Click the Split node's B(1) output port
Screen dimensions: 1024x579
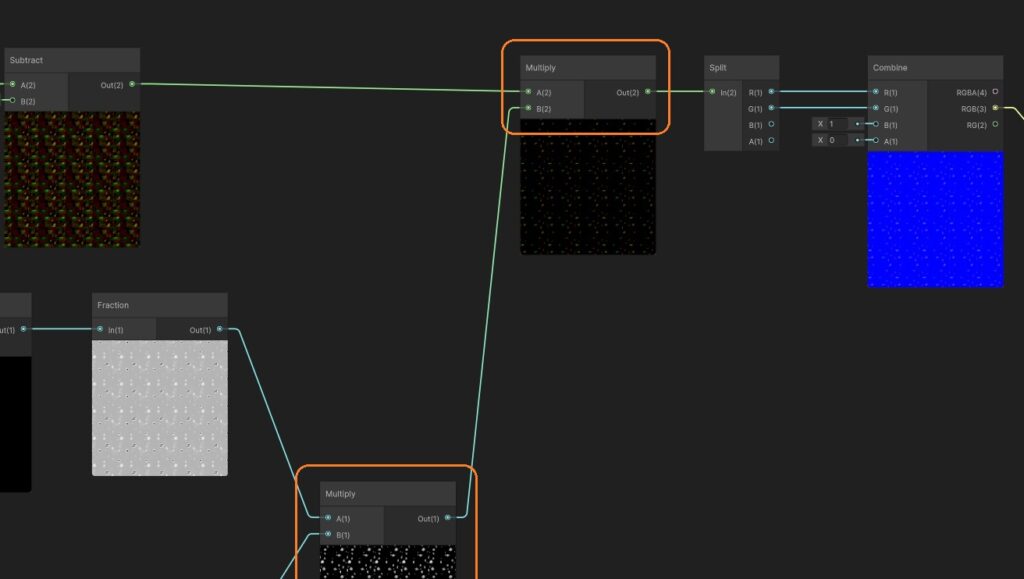[x=771, y=125]
